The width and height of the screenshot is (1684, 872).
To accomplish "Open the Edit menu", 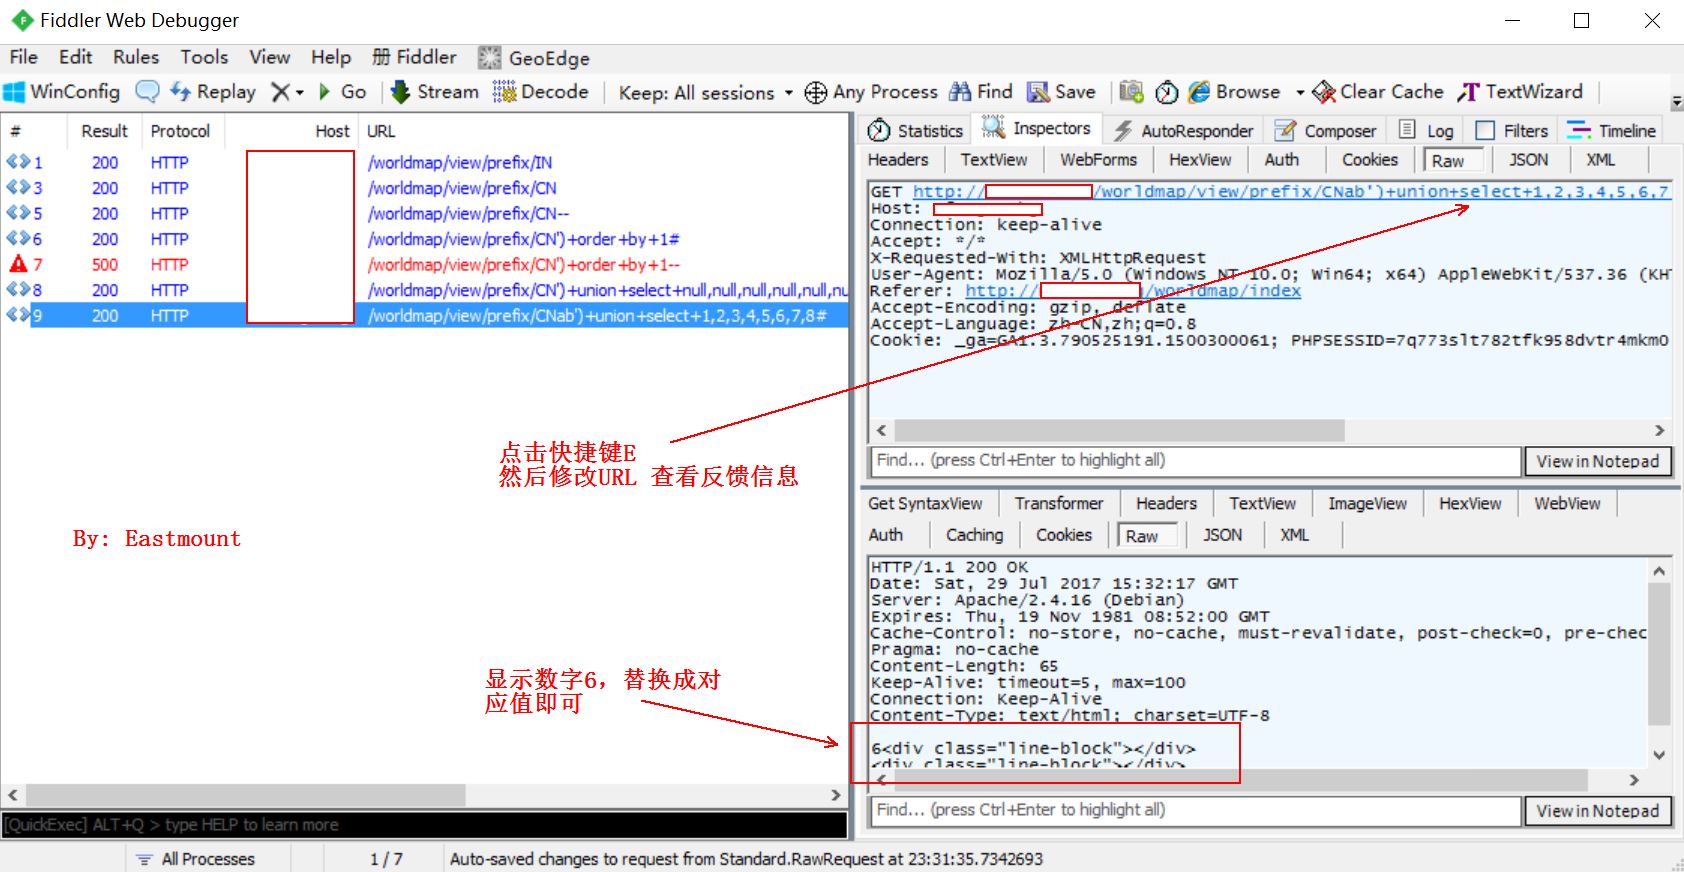I will (x=75, y=57).
